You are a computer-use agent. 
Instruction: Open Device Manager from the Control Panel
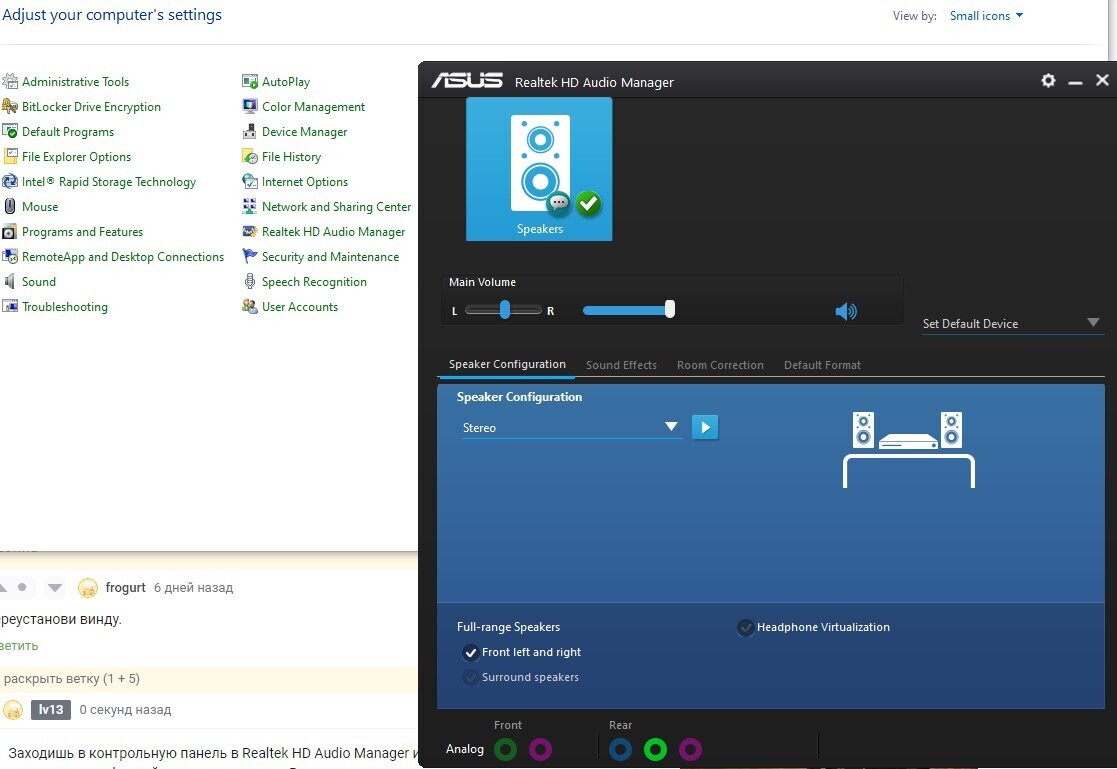coord(304,132)
